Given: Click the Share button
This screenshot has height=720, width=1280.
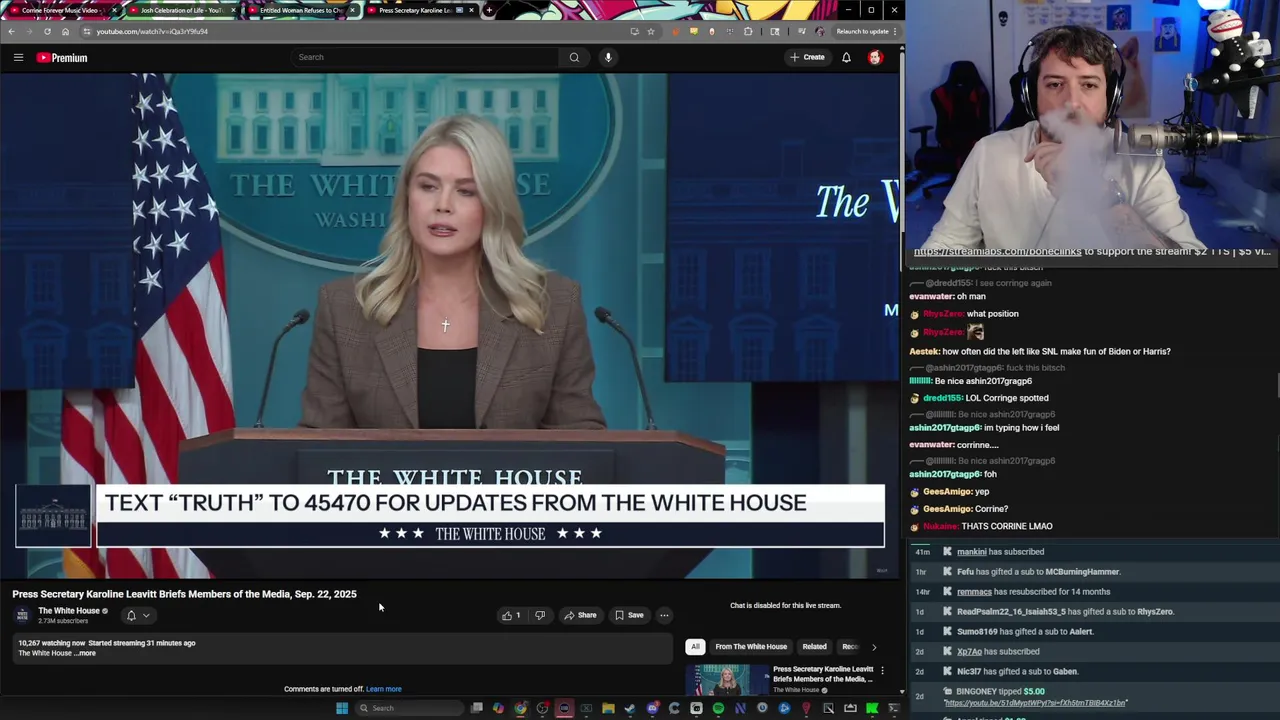Looking at the screenshot, I should coord(580,615).
